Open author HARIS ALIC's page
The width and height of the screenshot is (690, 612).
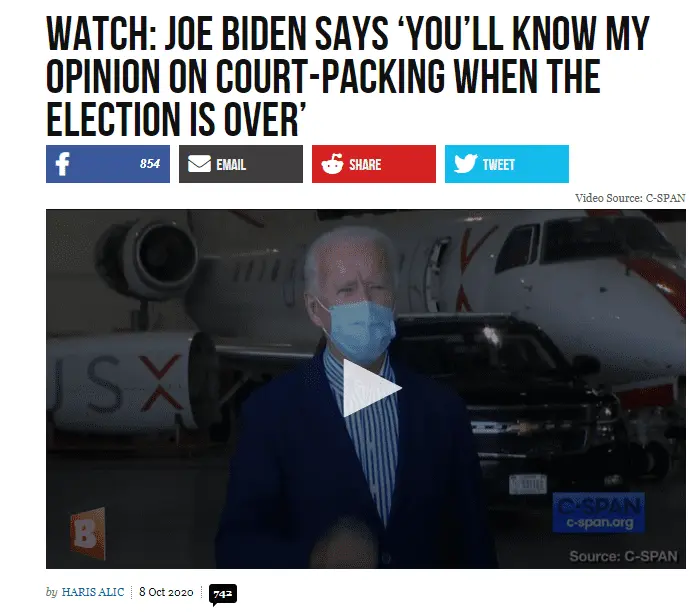click(93, 592)
